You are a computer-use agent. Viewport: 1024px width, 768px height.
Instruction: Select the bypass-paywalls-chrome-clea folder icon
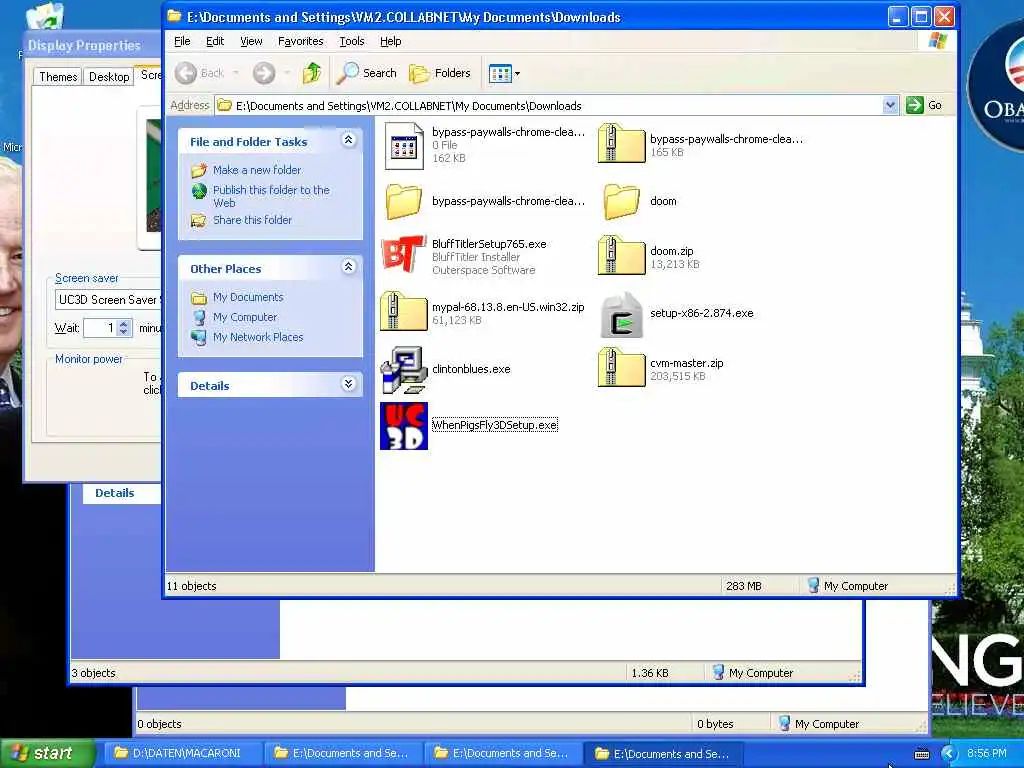click(404, 201)
